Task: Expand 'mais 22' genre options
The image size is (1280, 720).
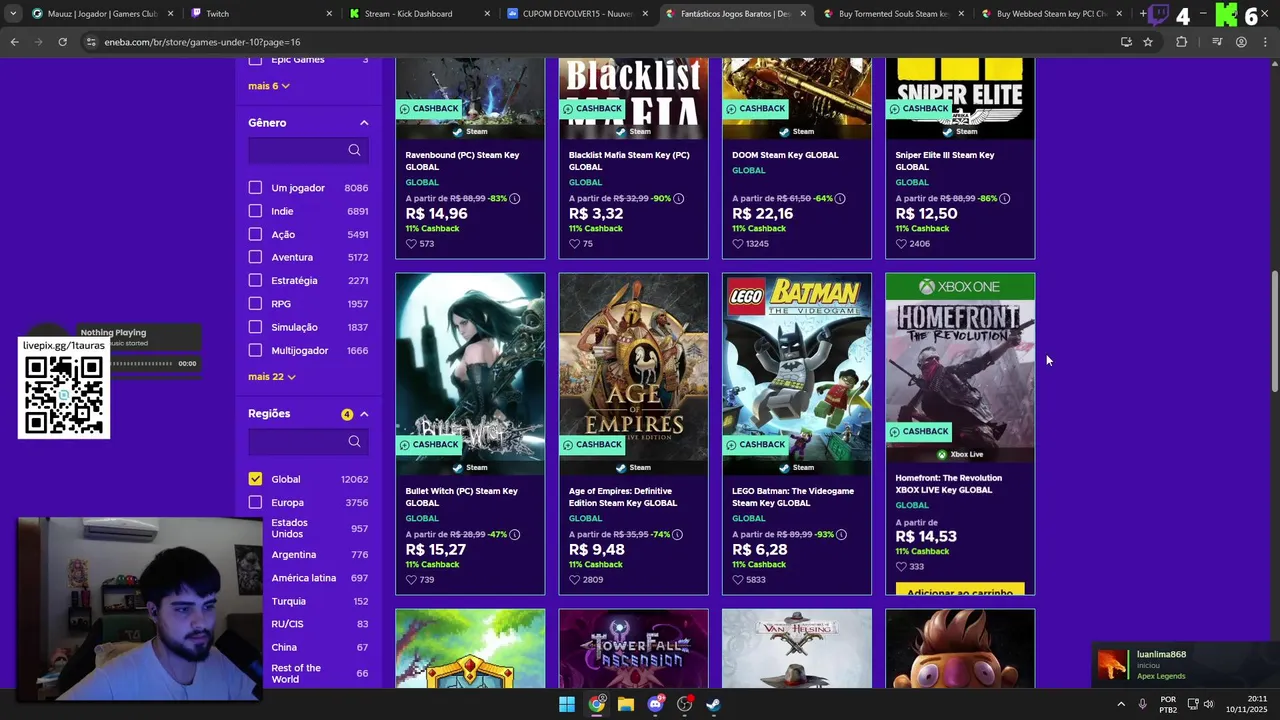Action: point(272,377)
